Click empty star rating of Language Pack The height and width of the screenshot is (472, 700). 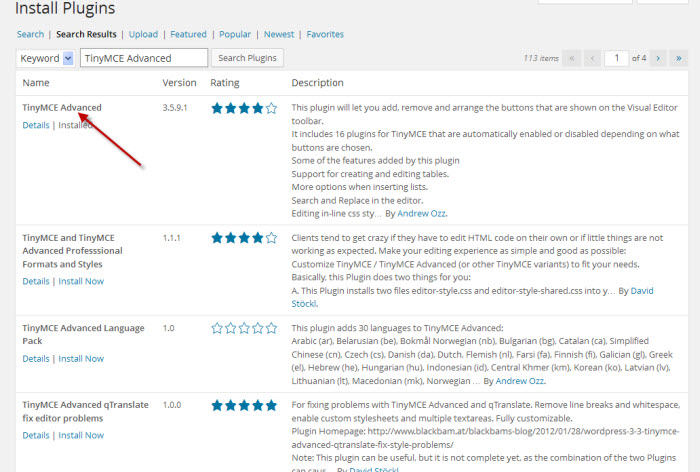coord(244,328)
